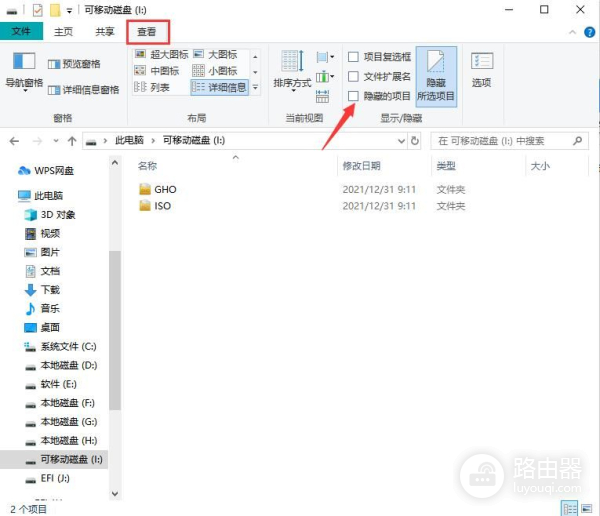Viewport: 600px width, 516px height.
Task: Click navigation pane scroll down arrow
Action: pos(114,494)
